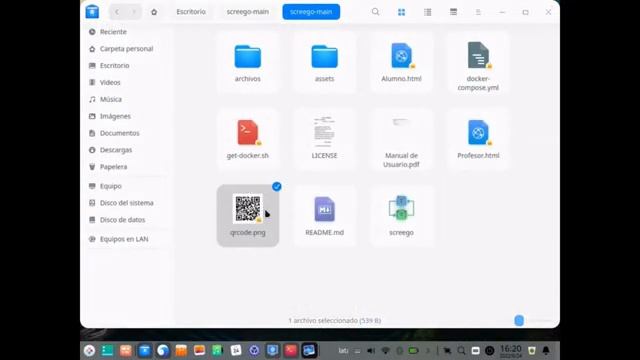Switch to list view
640x360 pixels.
click(x=428, y=12)
